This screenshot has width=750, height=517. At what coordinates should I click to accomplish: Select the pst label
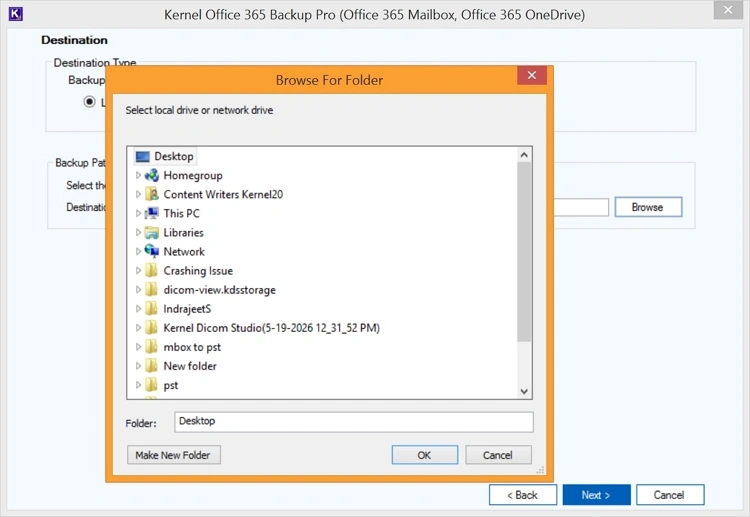pos(171,385)
